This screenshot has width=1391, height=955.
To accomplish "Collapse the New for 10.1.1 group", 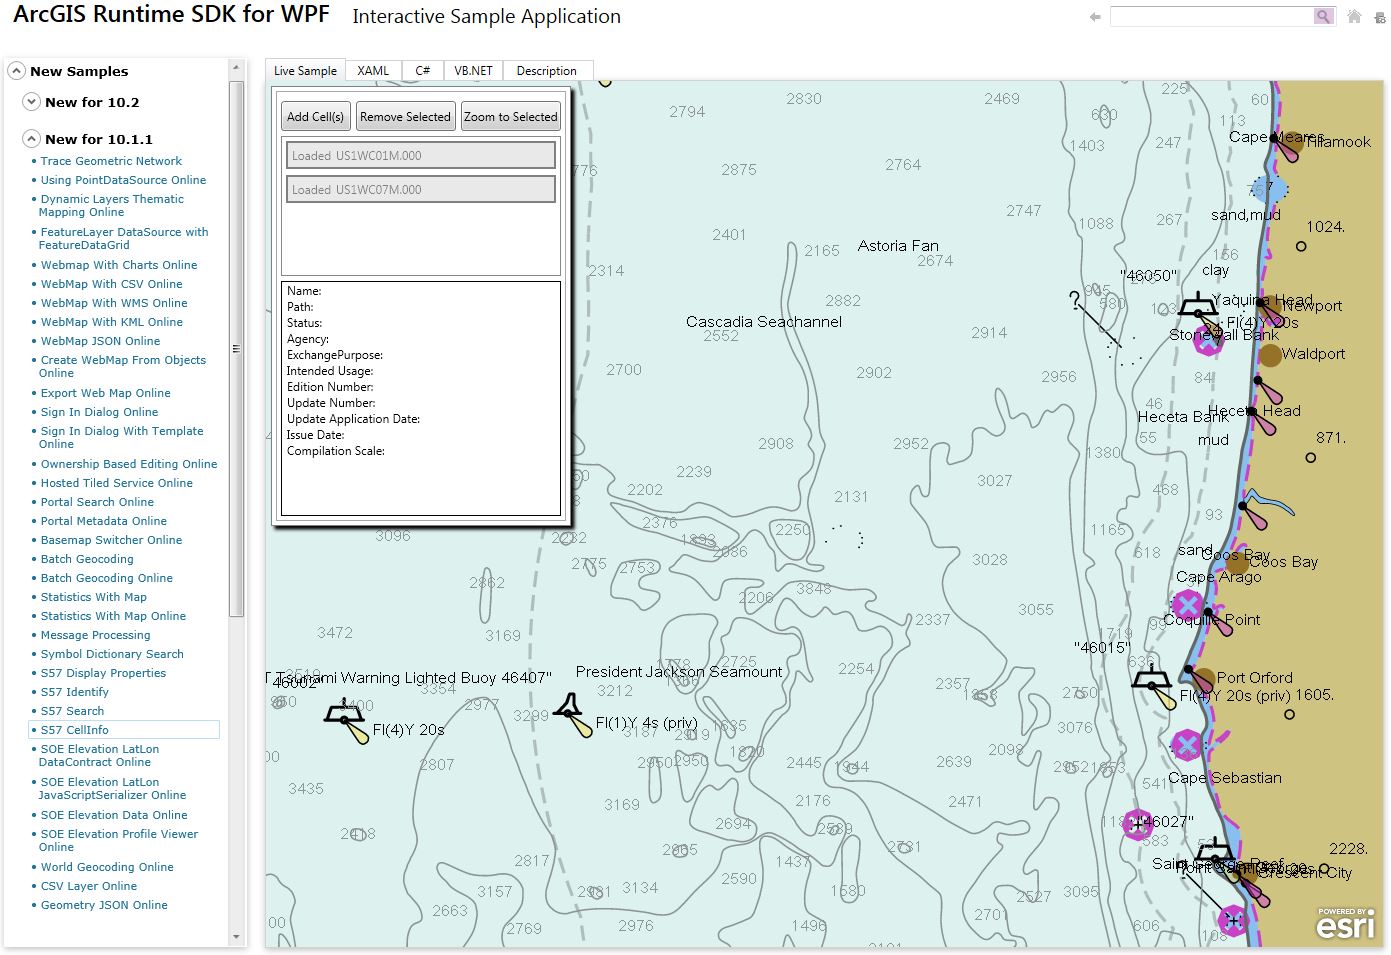I will point(31,139).
